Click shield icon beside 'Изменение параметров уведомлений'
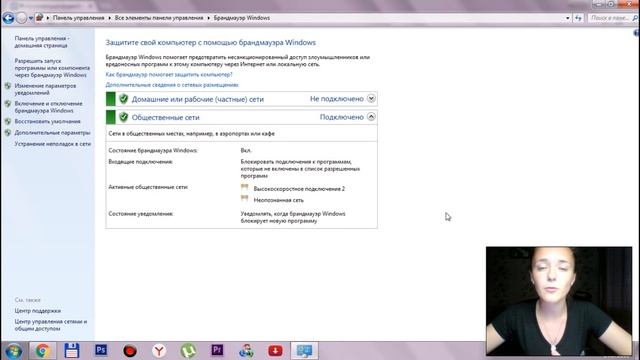640x360 pixels. click(8, 86)
